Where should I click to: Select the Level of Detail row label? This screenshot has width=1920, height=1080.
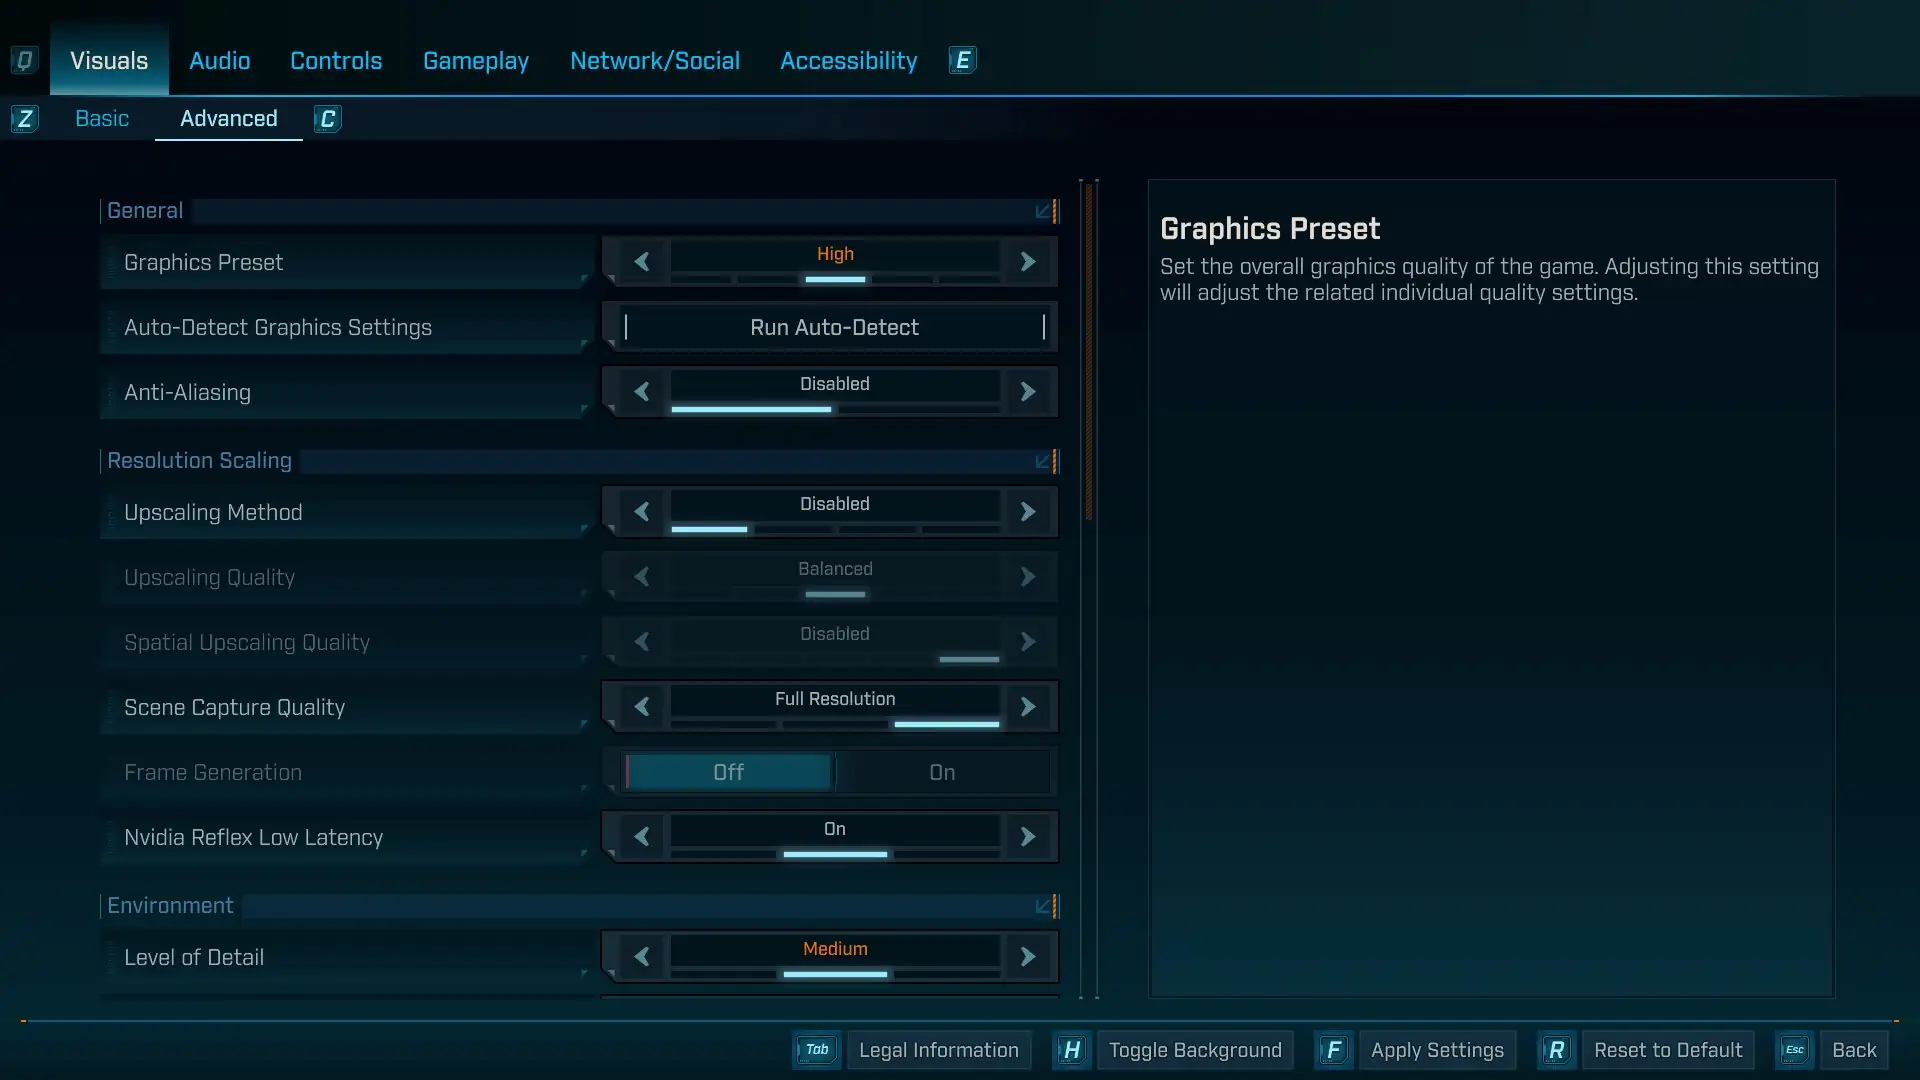pyautogui.click(x=346, y=957)
